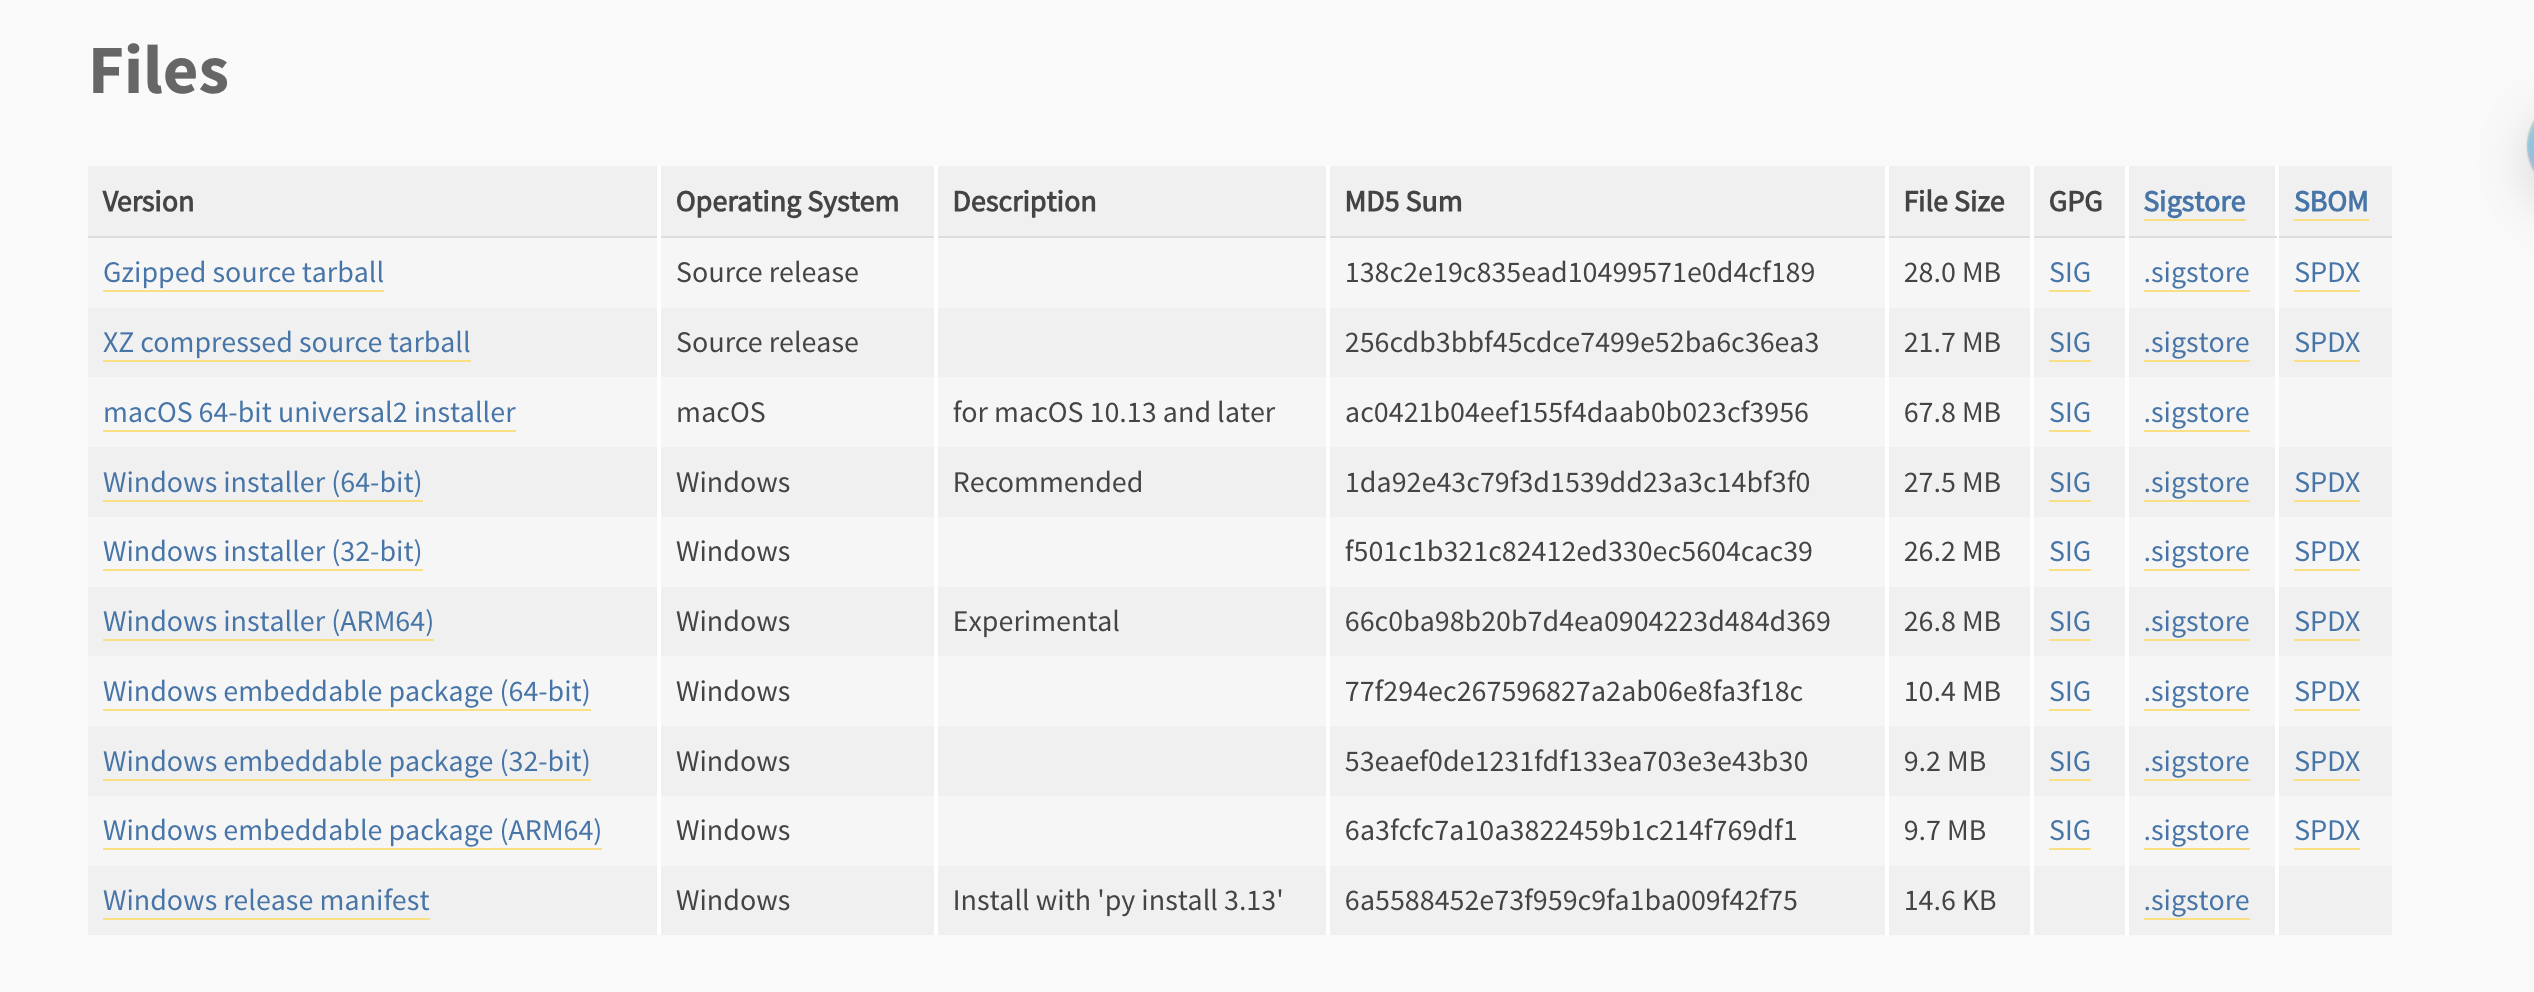Click SIG for macOS universal2 installer
The image size is (2534, 992).
[x=2069, y=412]
